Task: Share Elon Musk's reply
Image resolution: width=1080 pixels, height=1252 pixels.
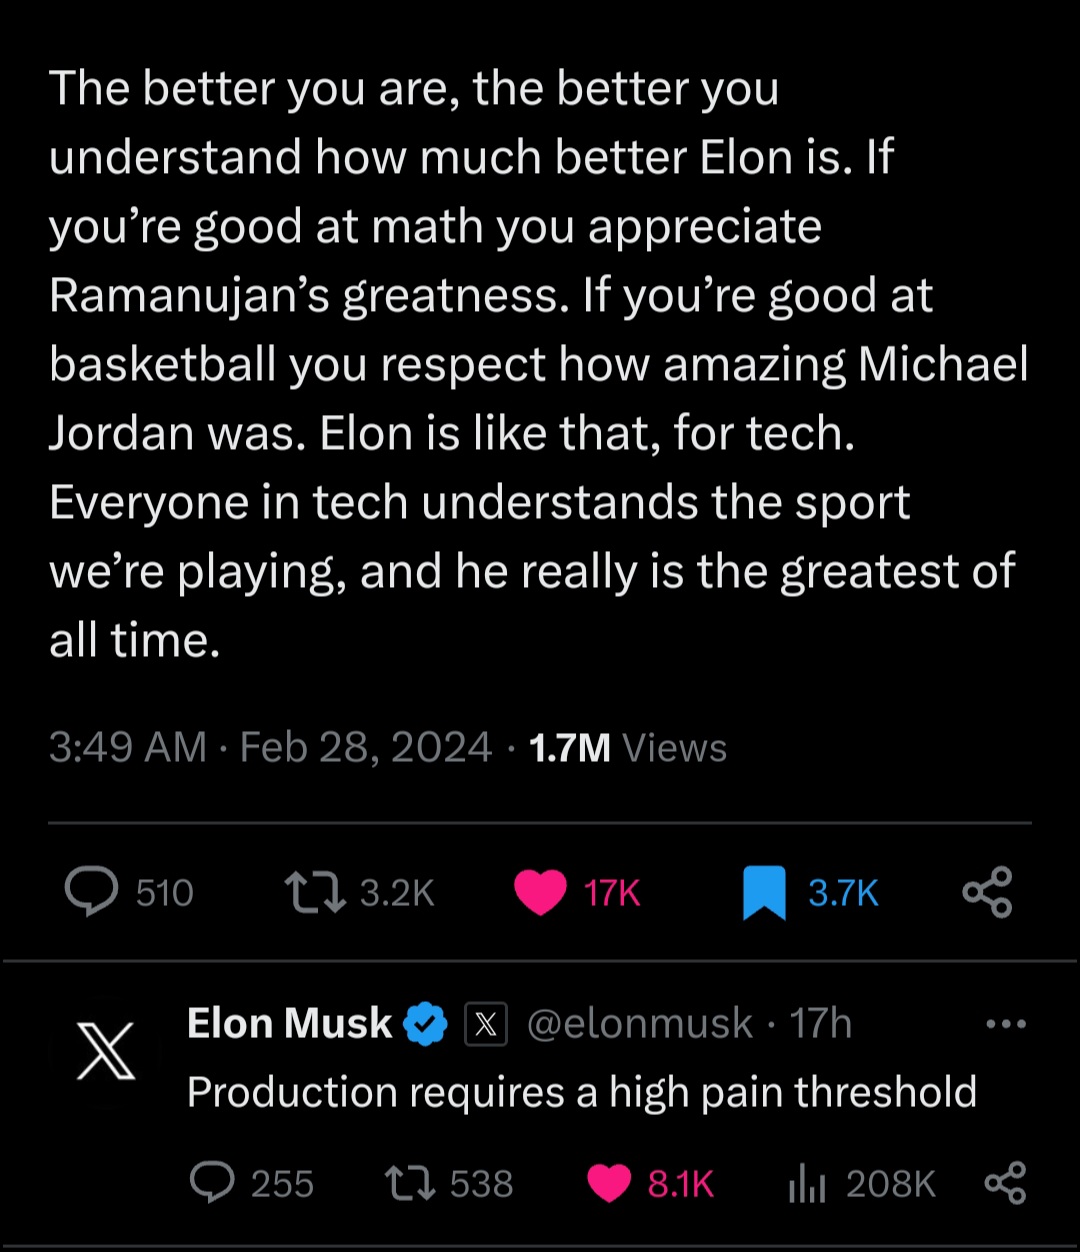Action: tap(1005, 1183)
